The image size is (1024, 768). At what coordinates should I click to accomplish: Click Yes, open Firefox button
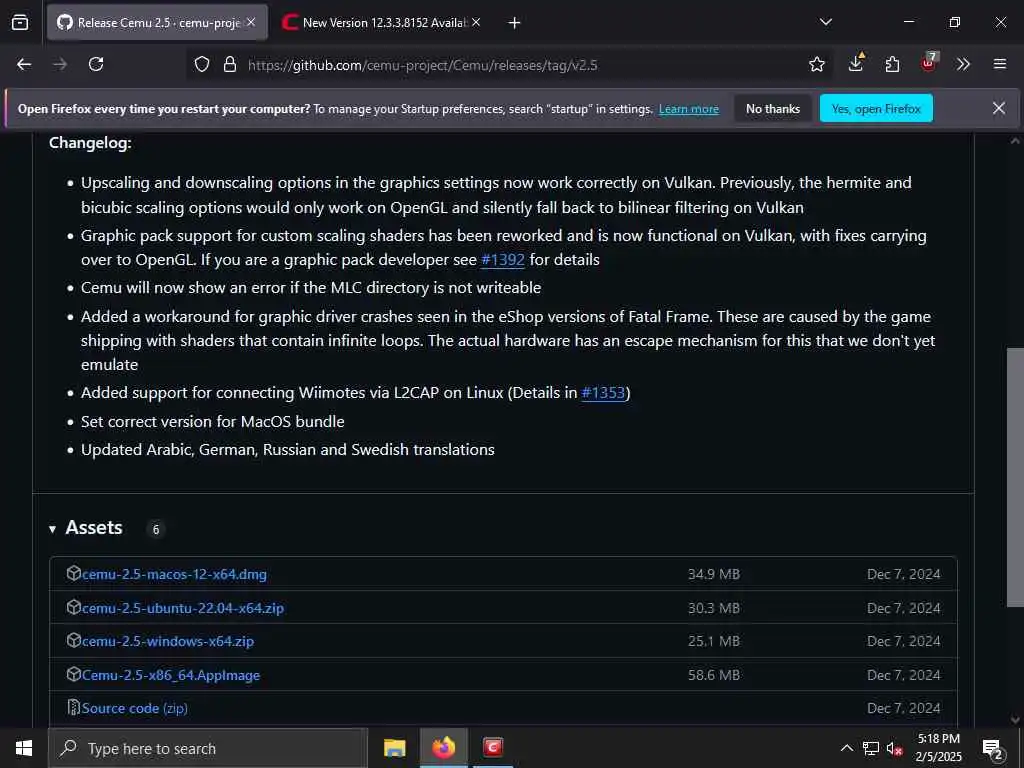tap(876, 108)
